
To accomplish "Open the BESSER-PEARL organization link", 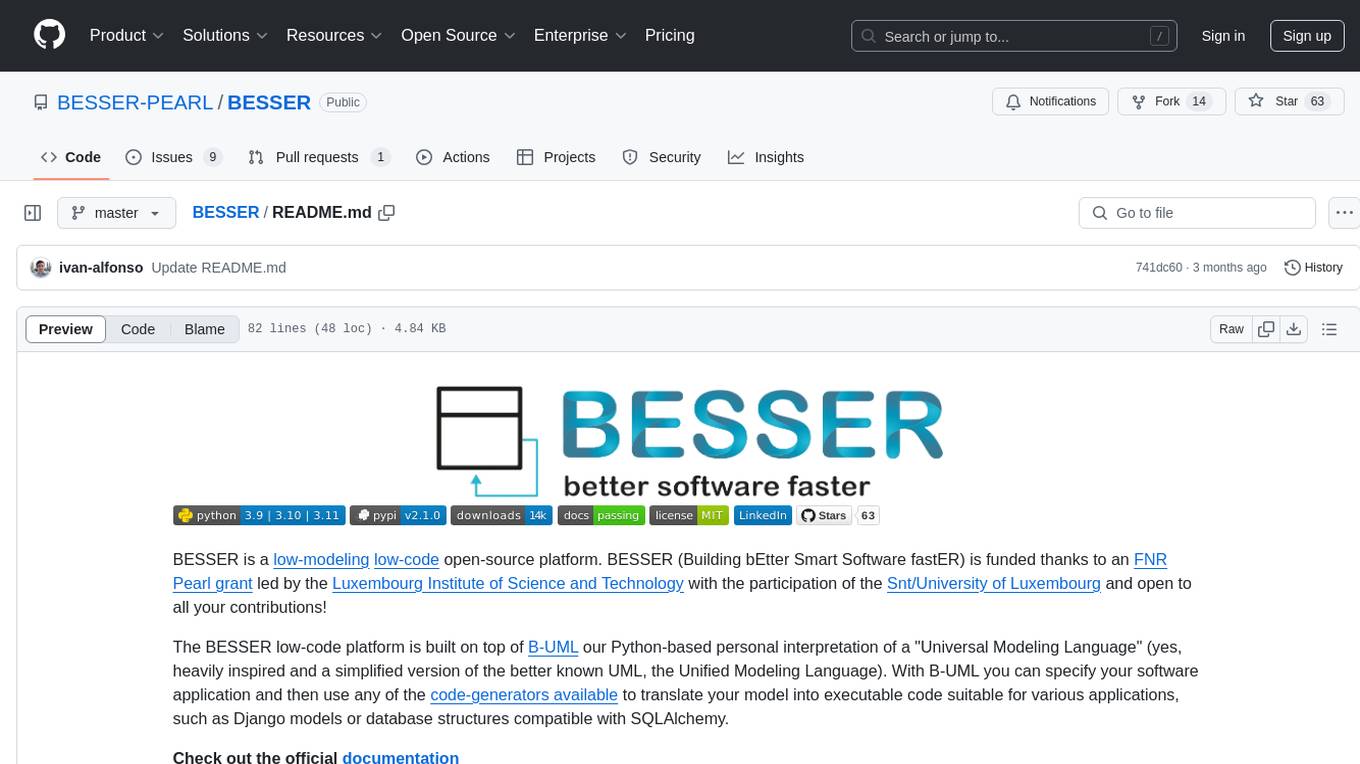I will [135, 102].
